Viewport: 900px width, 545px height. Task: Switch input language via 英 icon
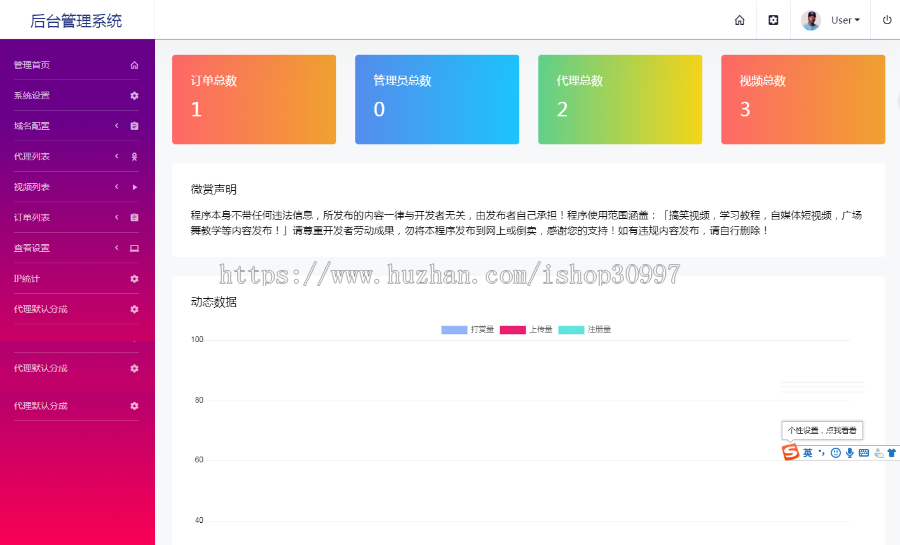(x=808, y=453)
